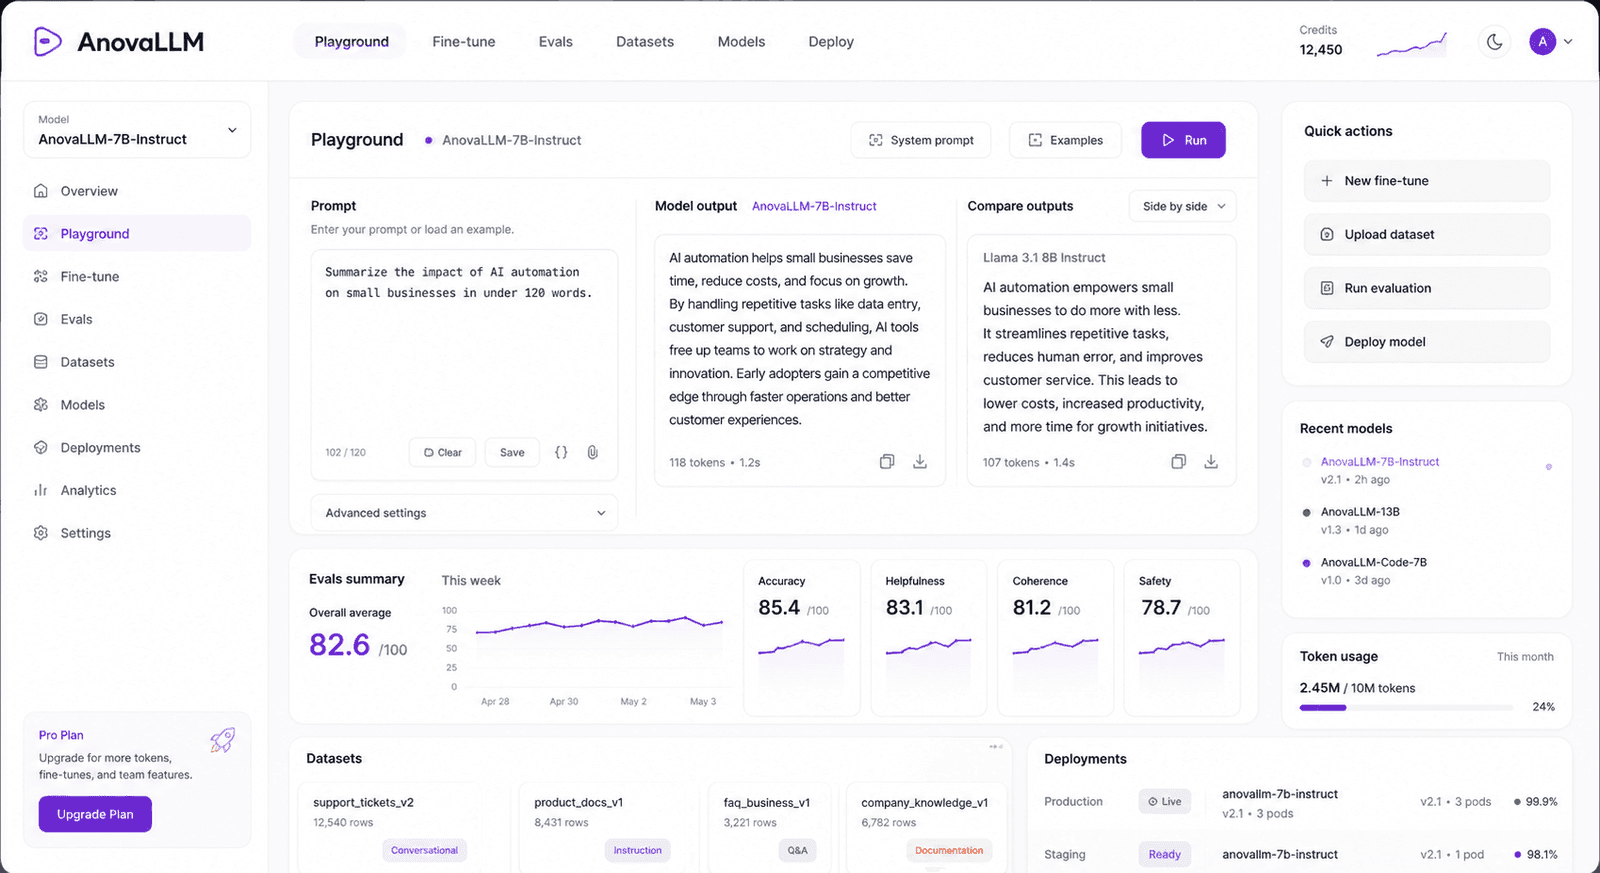This screenshot has height=873, width=1600.
Task: Select the Playground top tab
Action: coord(352,42)
